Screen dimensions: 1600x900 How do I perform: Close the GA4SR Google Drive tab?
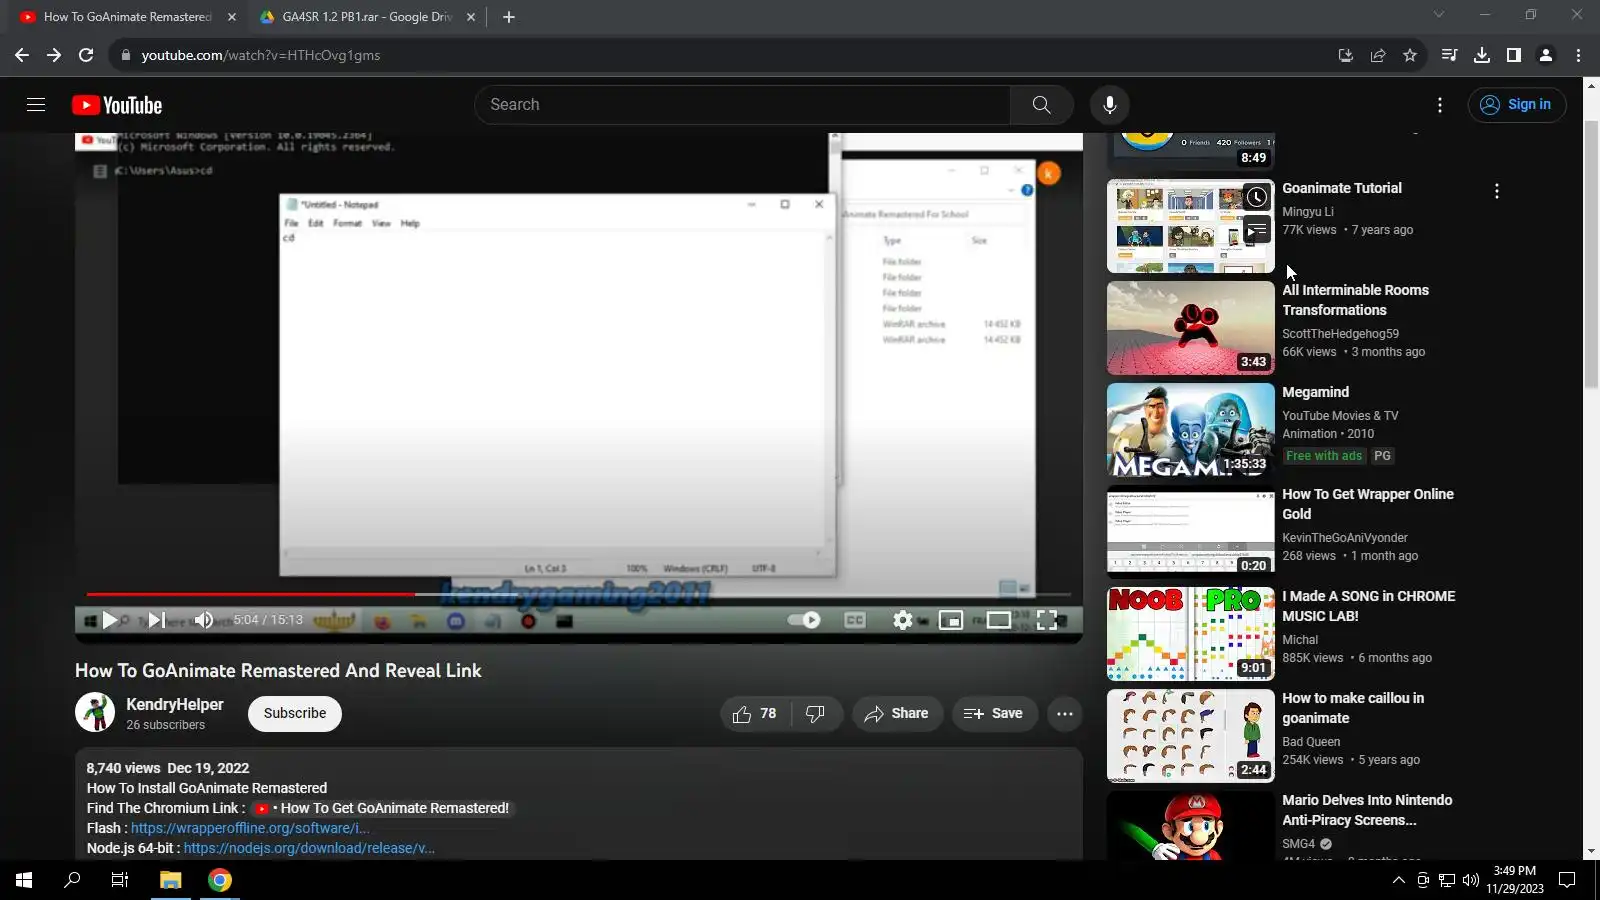[471, 17]
